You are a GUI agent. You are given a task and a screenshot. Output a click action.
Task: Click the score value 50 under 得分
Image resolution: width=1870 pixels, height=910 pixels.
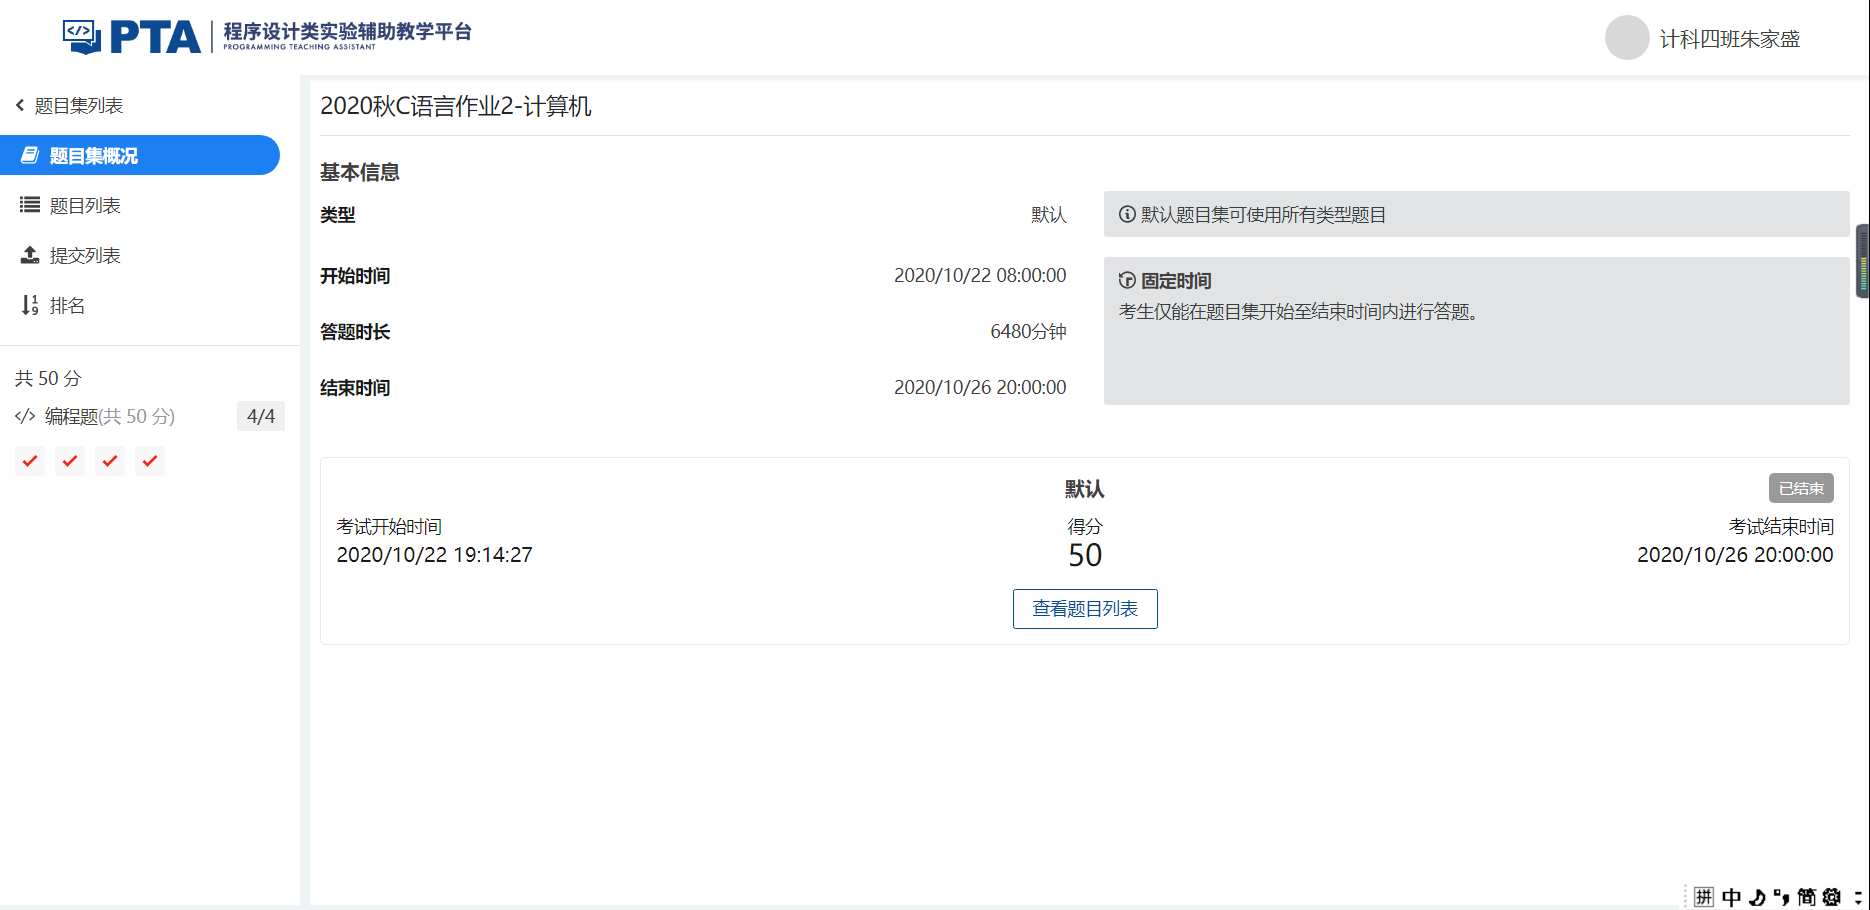click(1085, 555)
